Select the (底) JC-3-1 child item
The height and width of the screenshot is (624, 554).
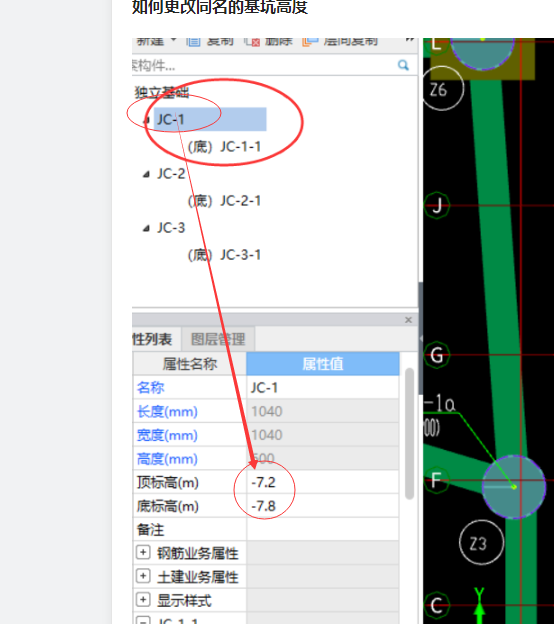(x=224, y=255)
